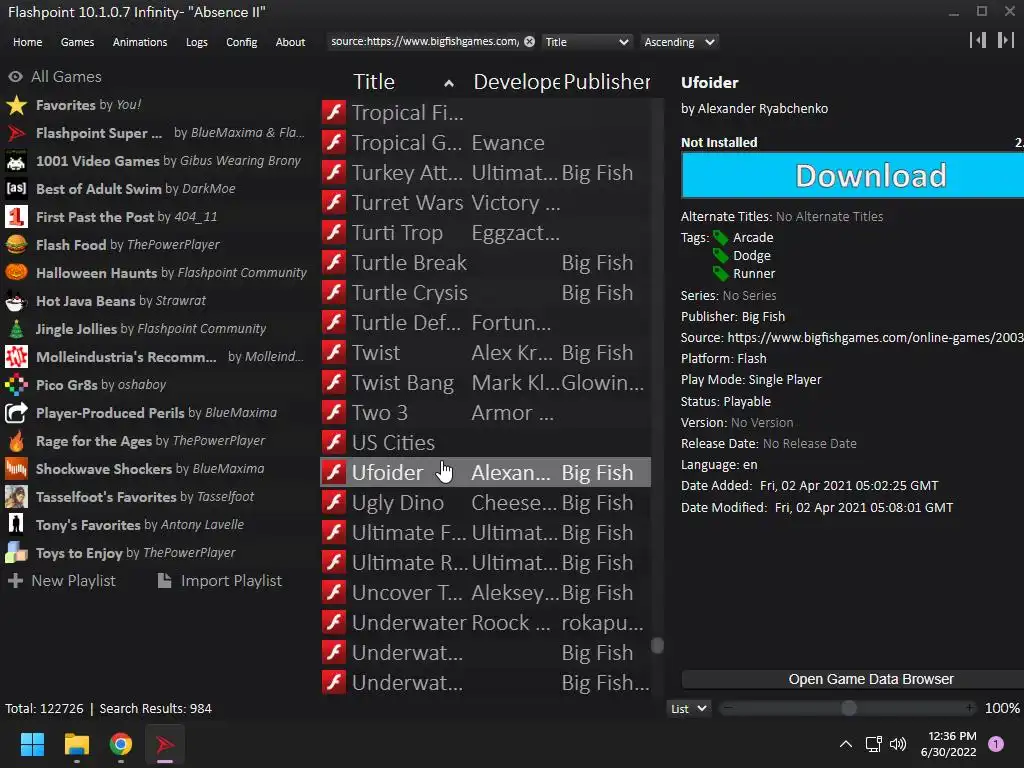This screenshot has width=1024, height=768.
Task: Select the Twist Bang game row
Action: [486, 383]
